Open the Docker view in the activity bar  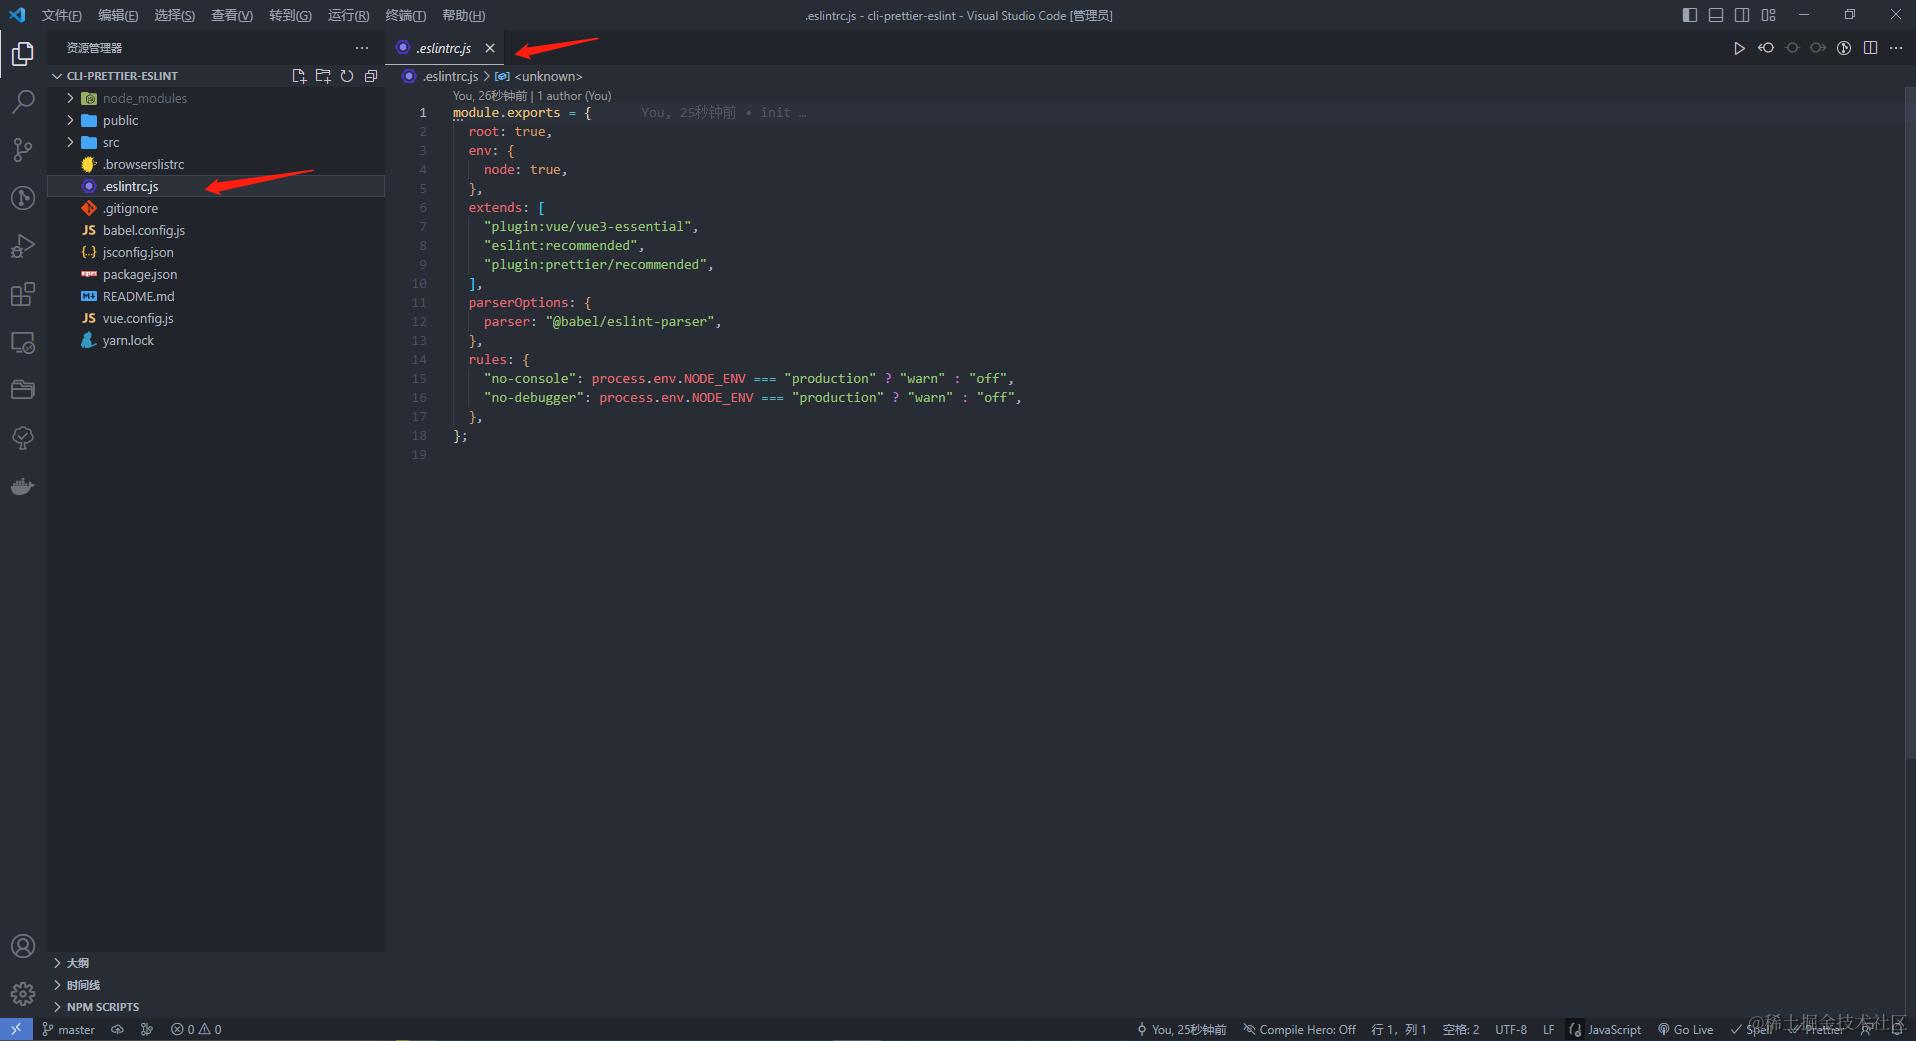click(x=22, y=486)
